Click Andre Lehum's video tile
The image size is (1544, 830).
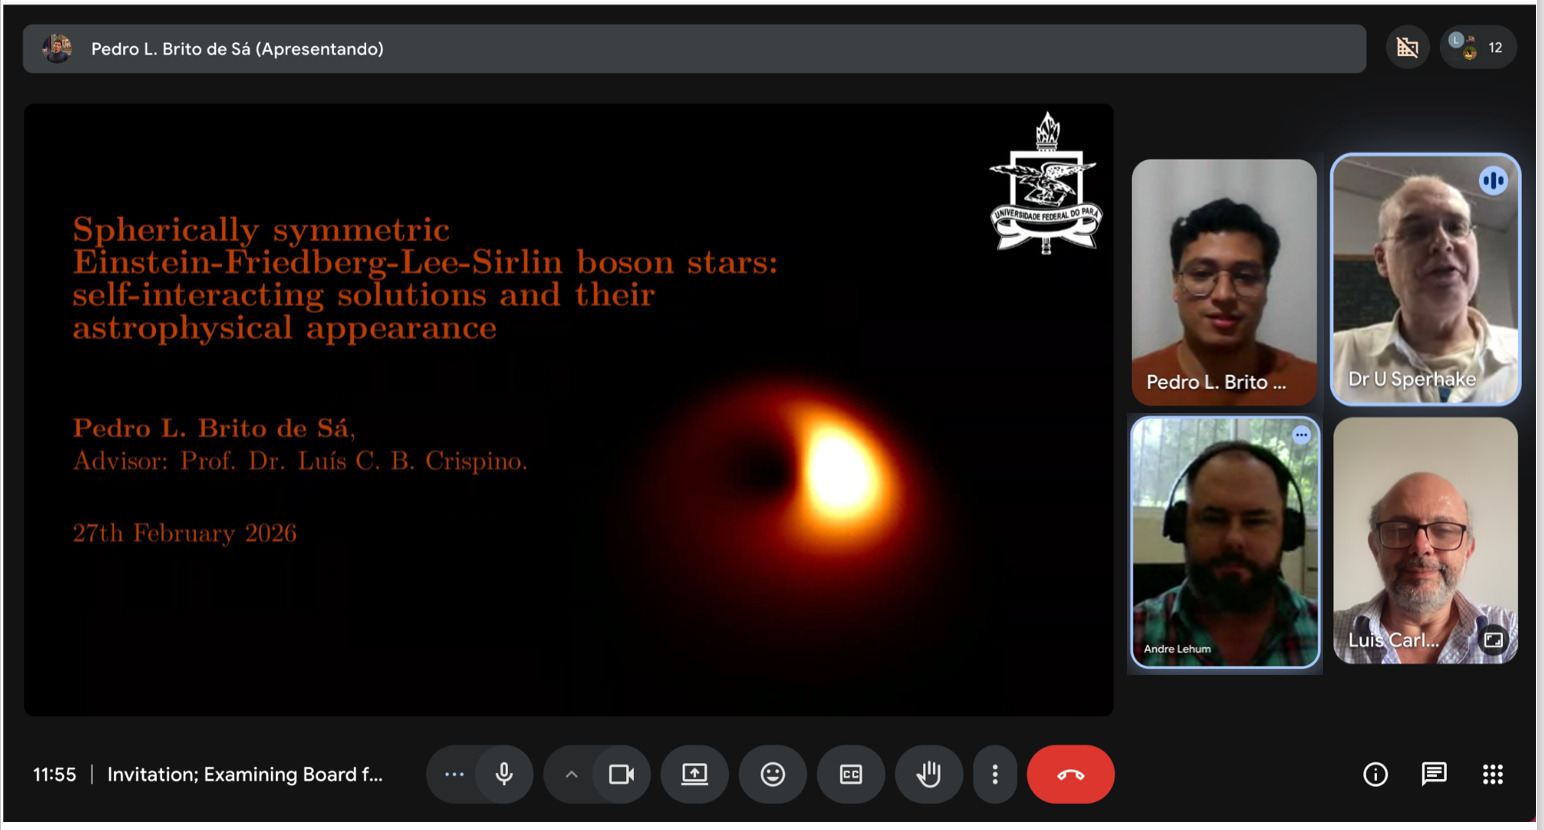1224,541
